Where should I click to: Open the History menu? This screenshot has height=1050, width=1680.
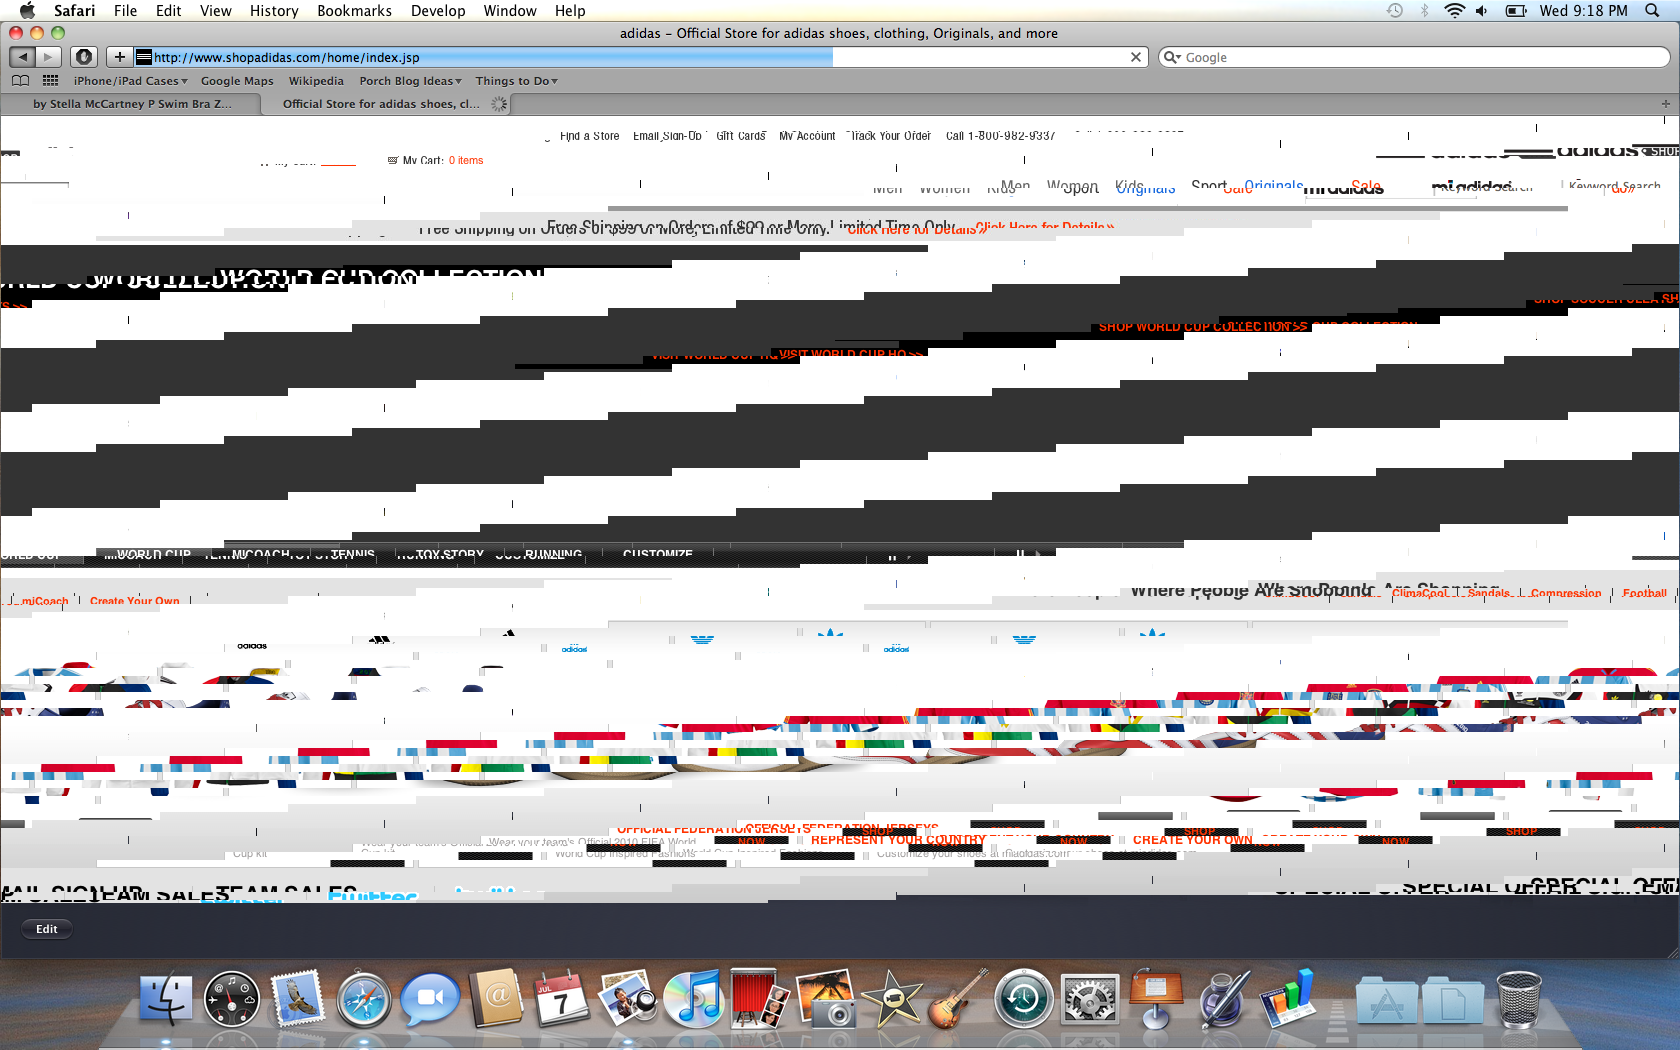[274, 10]
